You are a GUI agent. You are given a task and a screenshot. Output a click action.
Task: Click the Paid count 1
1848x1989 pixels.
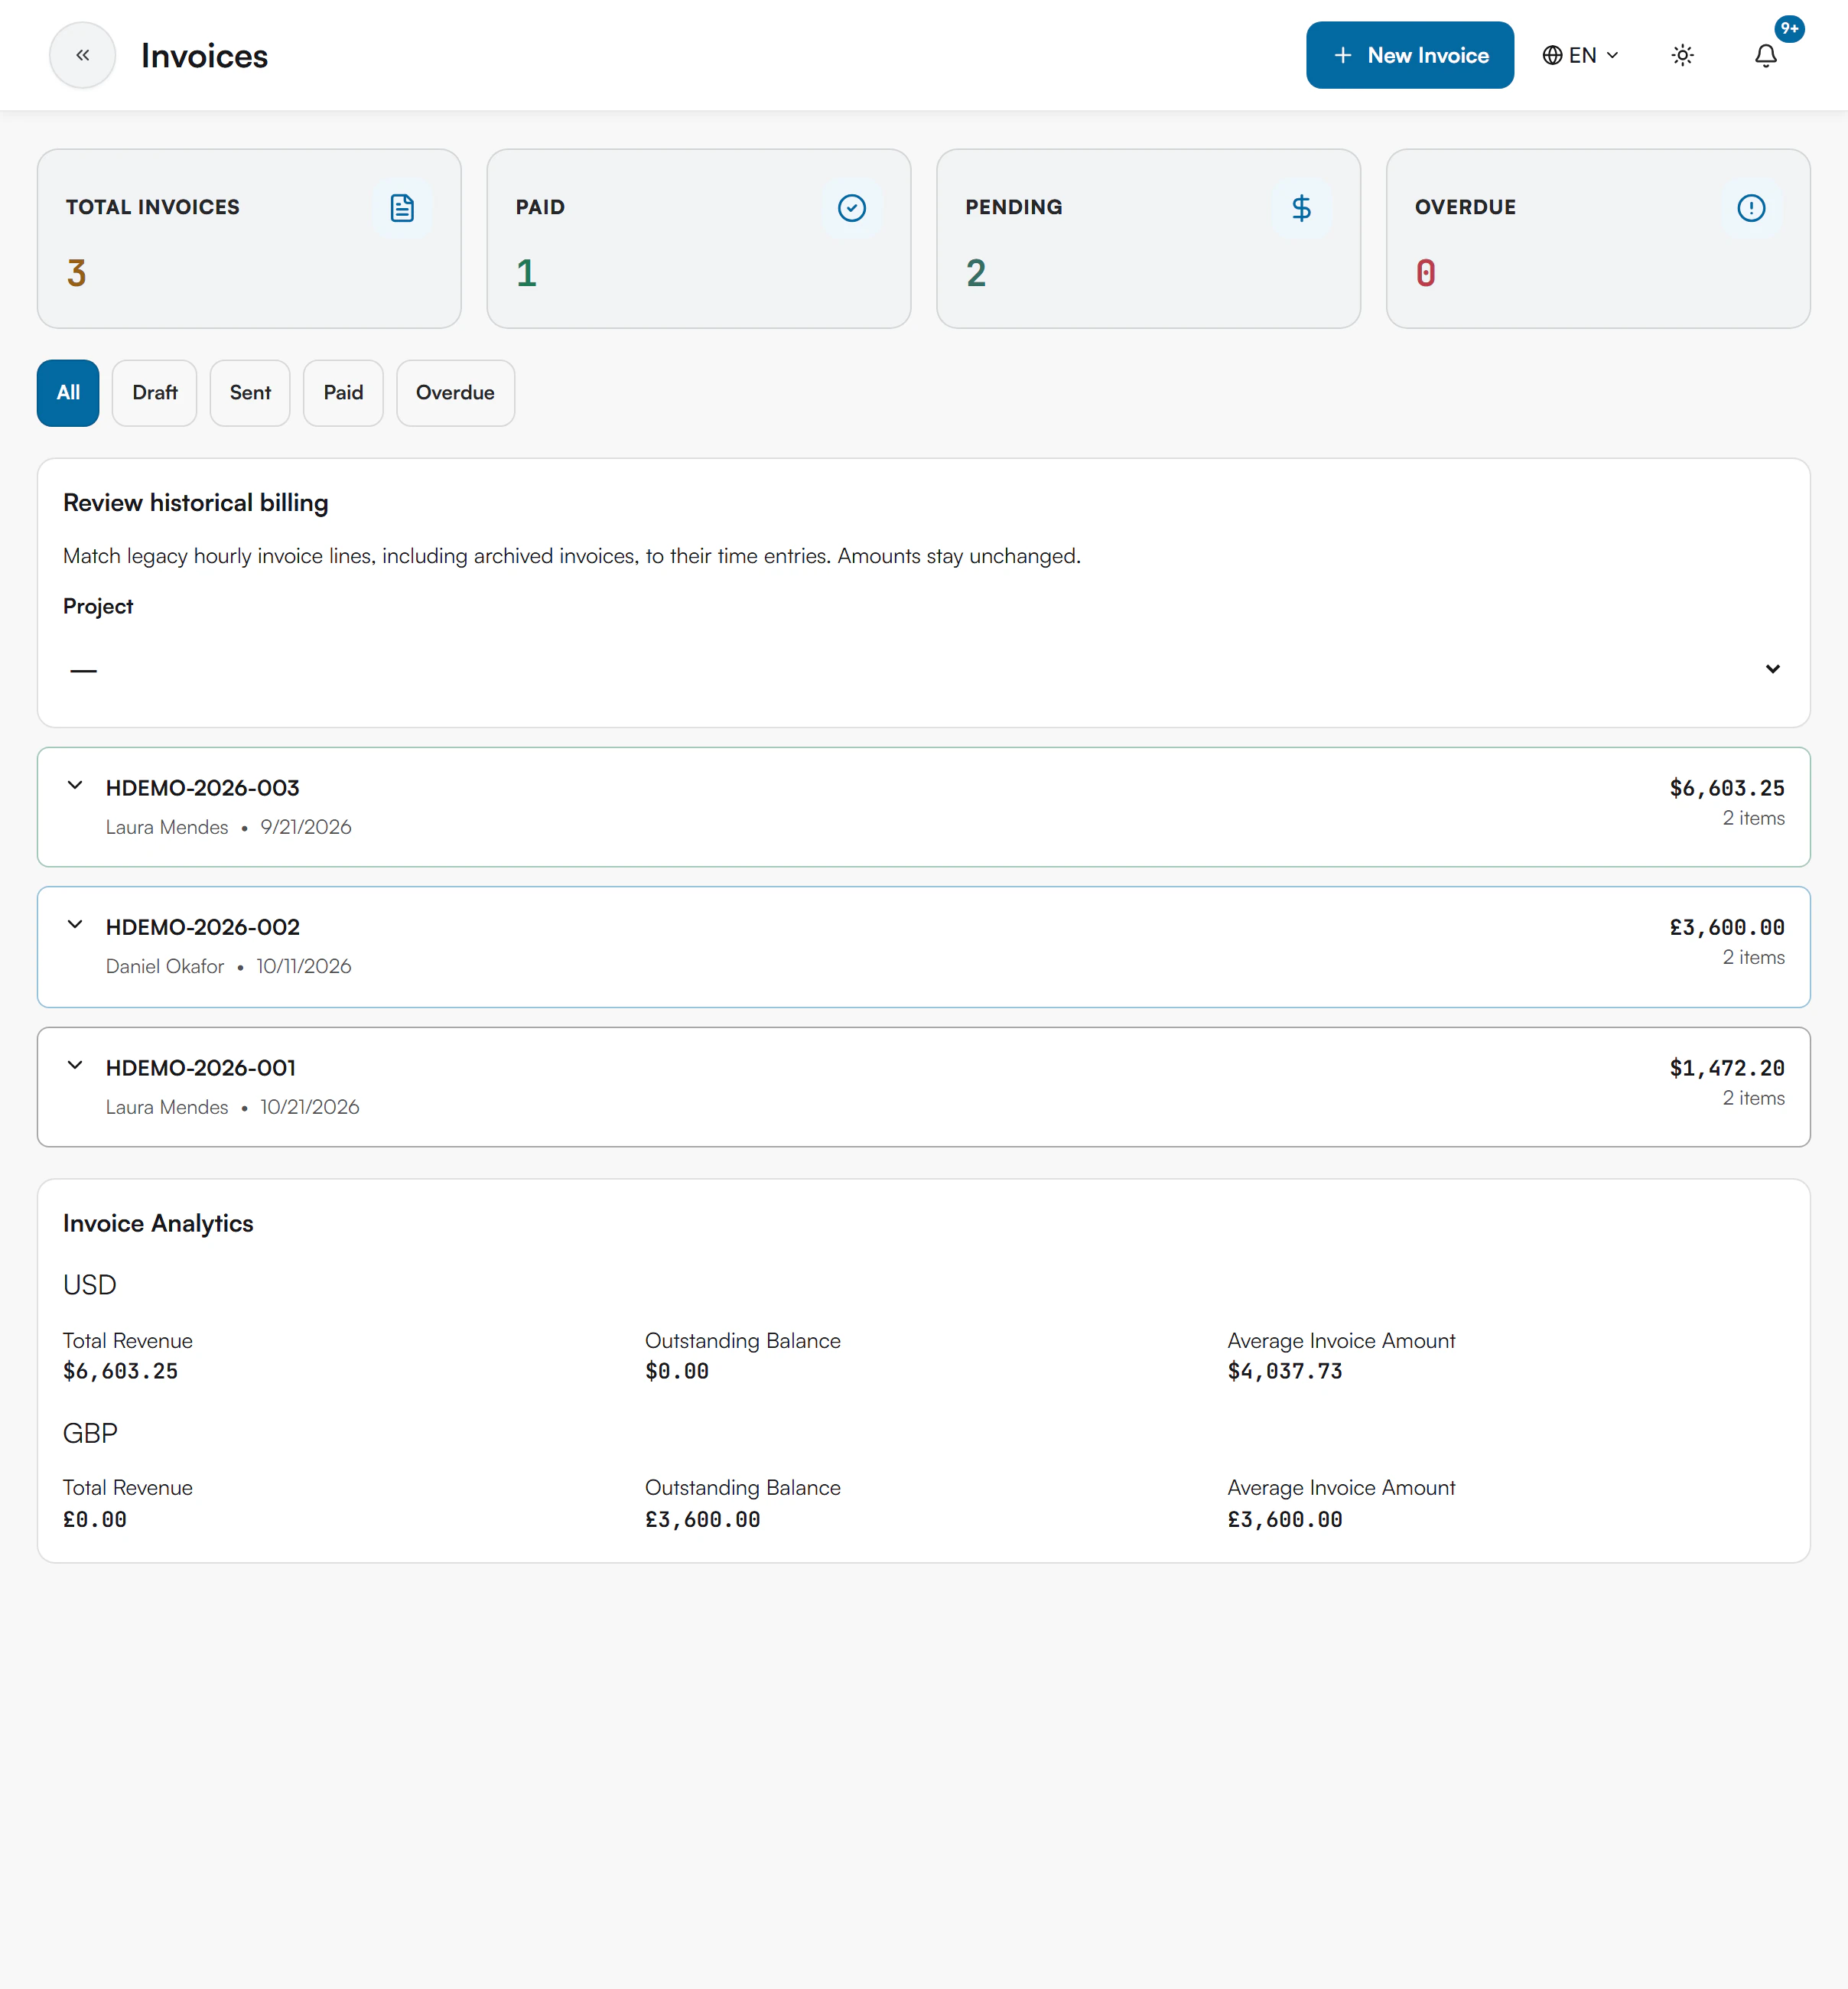(x=526, y=273)
